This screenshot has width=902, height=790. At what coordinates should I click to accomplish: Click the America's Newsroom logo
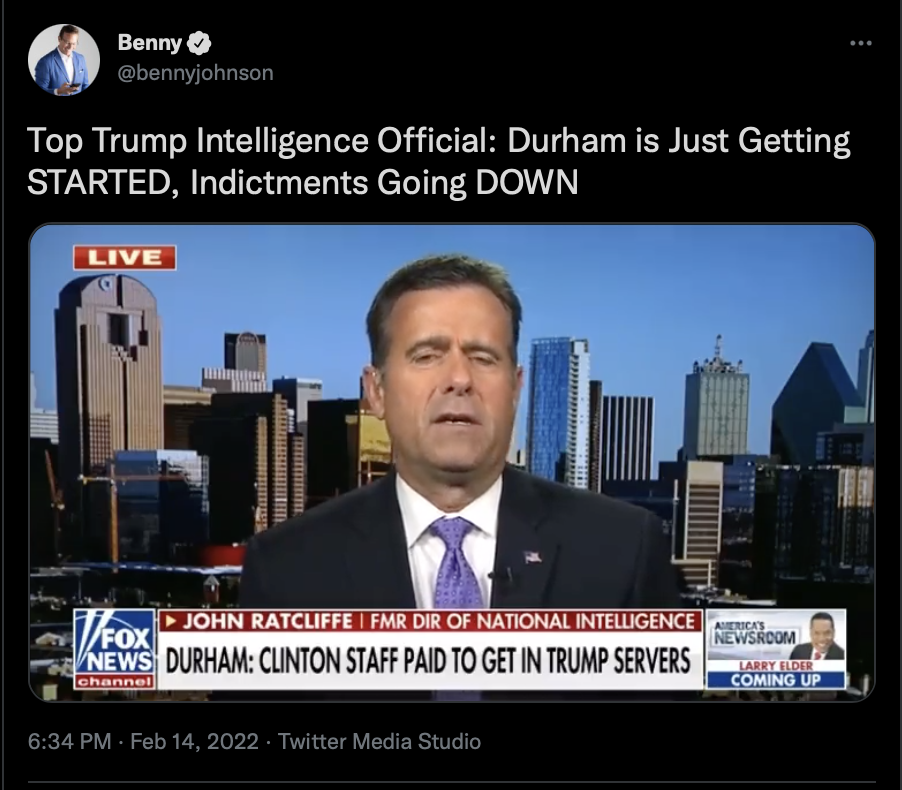tap(755, 633)
